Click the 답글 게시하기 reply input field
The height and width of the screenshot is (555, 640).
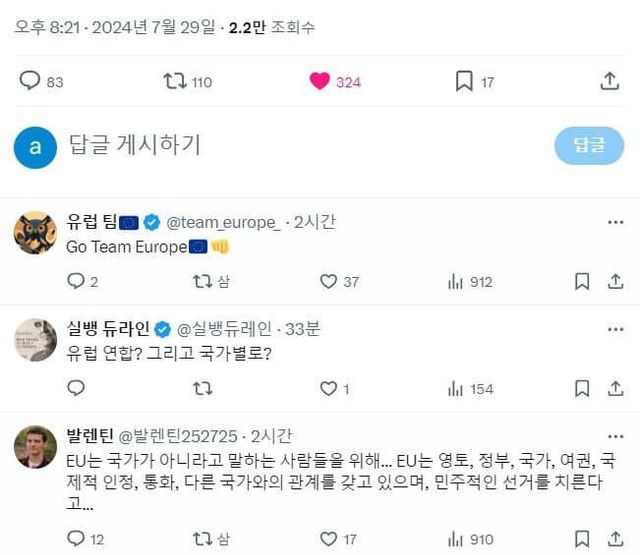click(300, 145)
